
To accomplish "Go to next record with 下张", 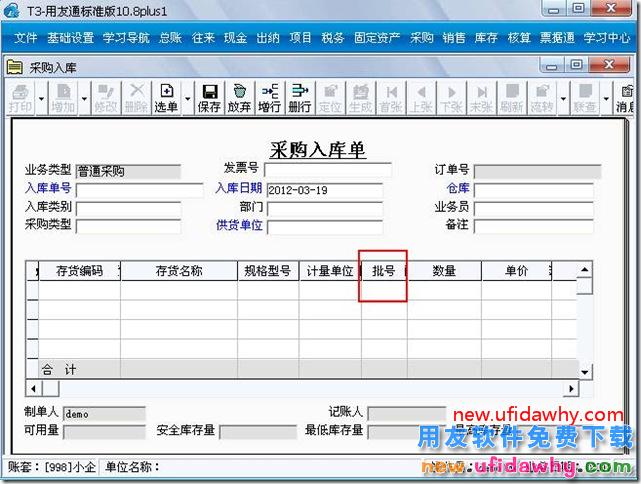I will pyautogui.click(x=451, y=98).
